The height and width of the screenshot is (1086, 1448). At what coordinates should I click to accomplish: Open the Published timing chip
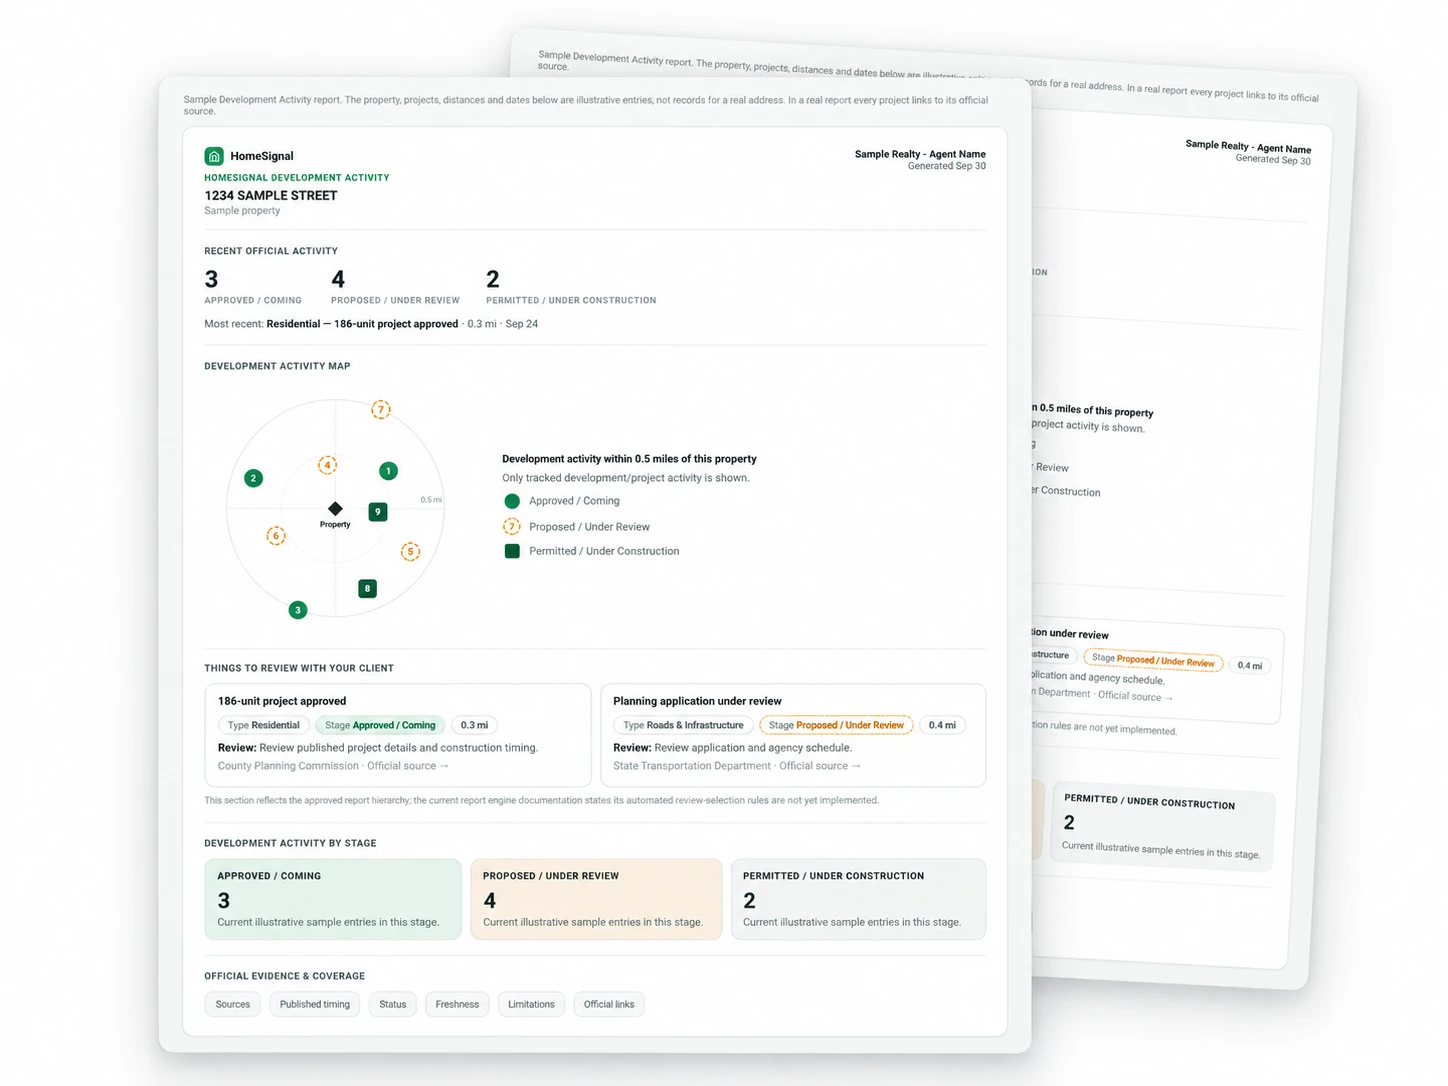coord(315,1004)
